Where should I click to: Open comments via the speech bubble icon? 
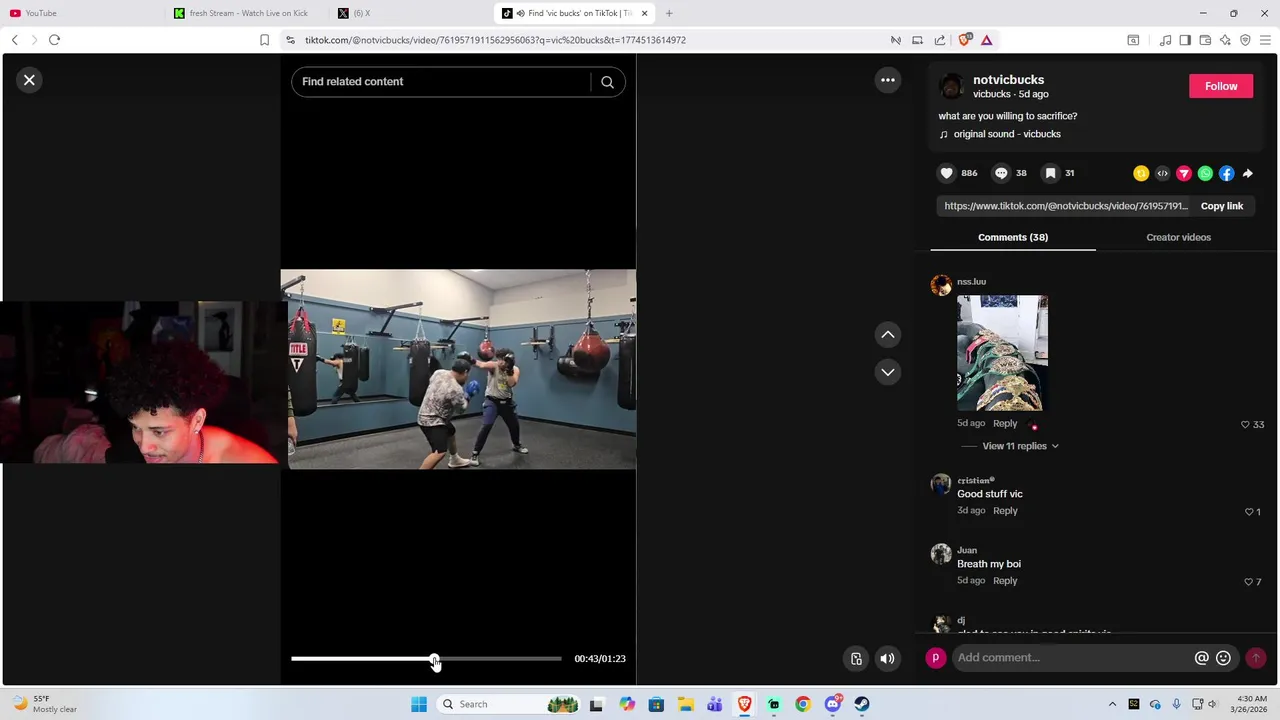click(1001, 173)
